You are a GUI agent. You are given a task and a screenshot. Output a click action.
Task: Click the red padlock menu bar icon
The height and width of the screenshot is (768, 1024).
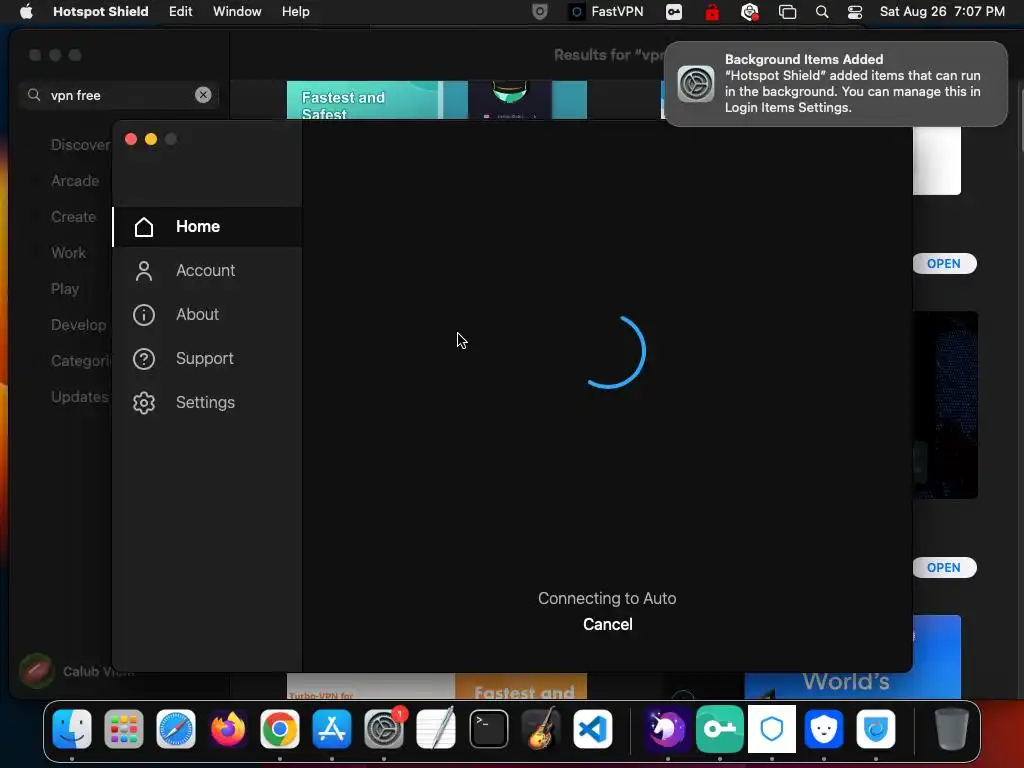(x=712, y=12)
